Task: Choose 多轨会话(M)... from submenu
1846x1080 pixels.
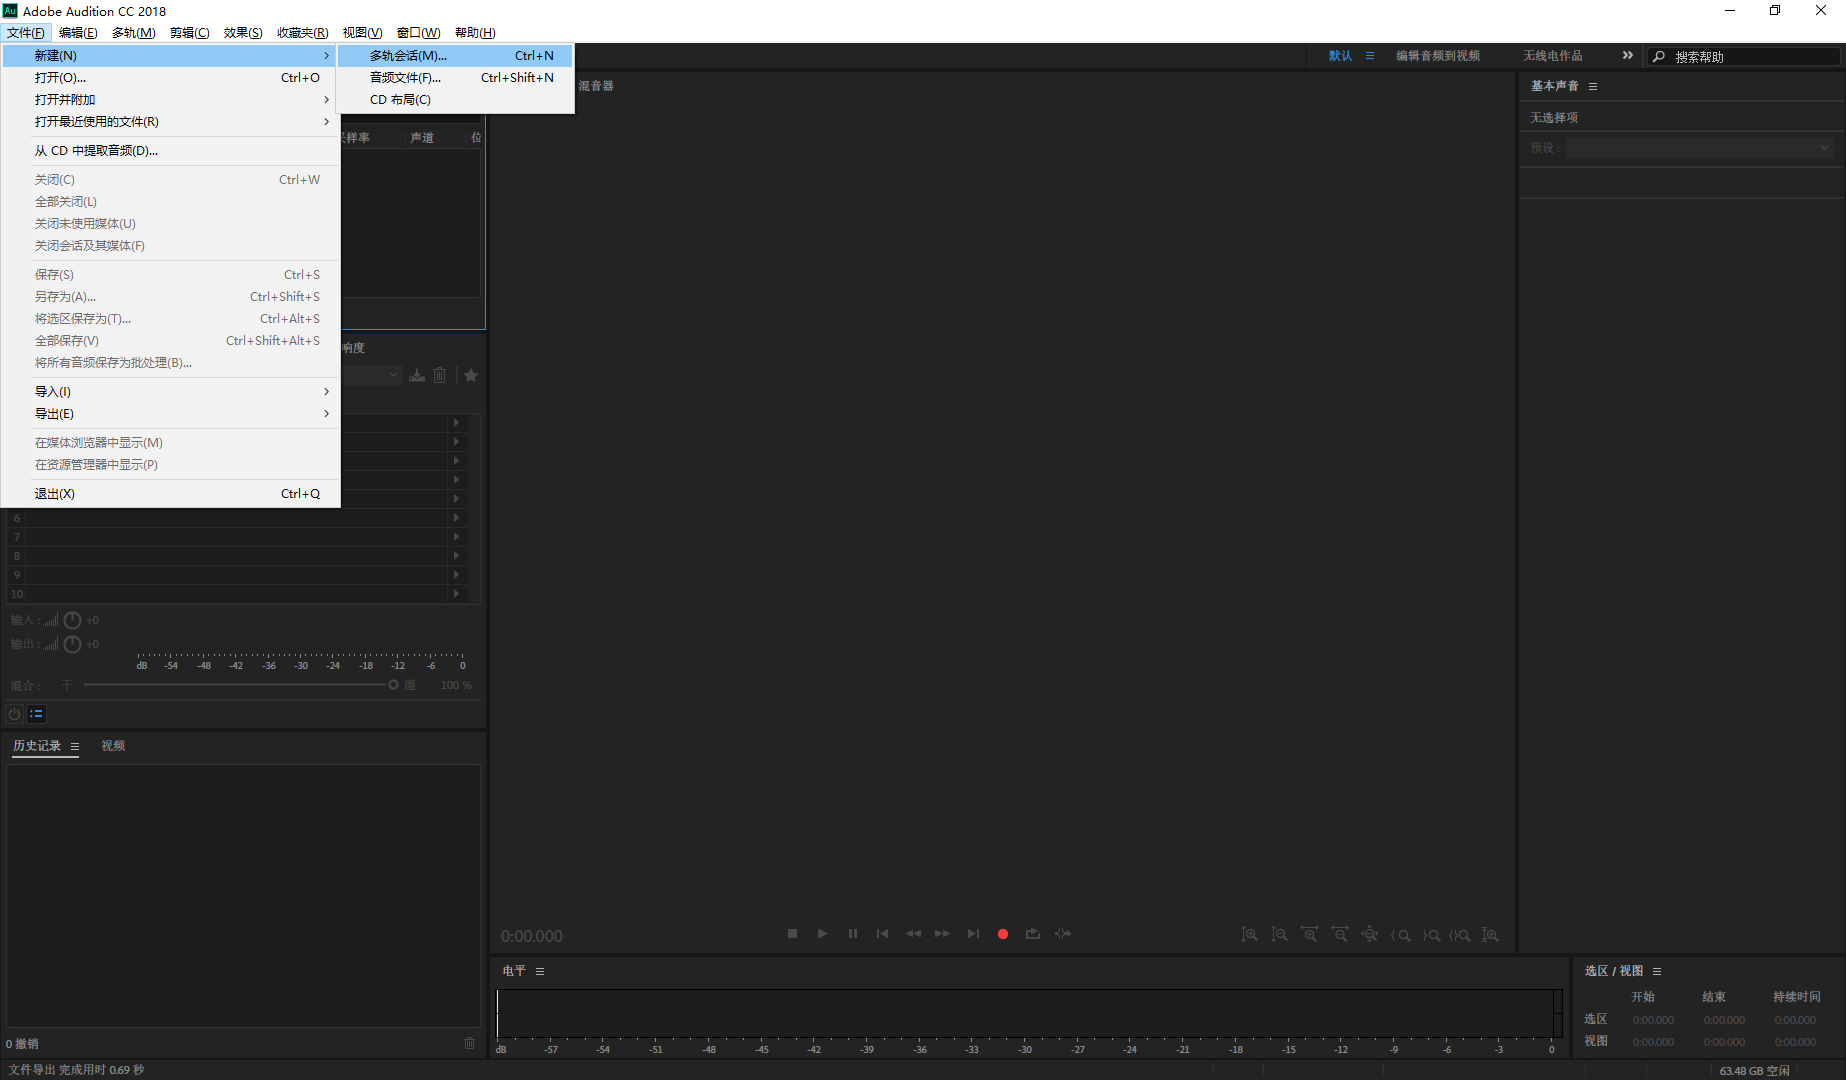Action: 455,56
